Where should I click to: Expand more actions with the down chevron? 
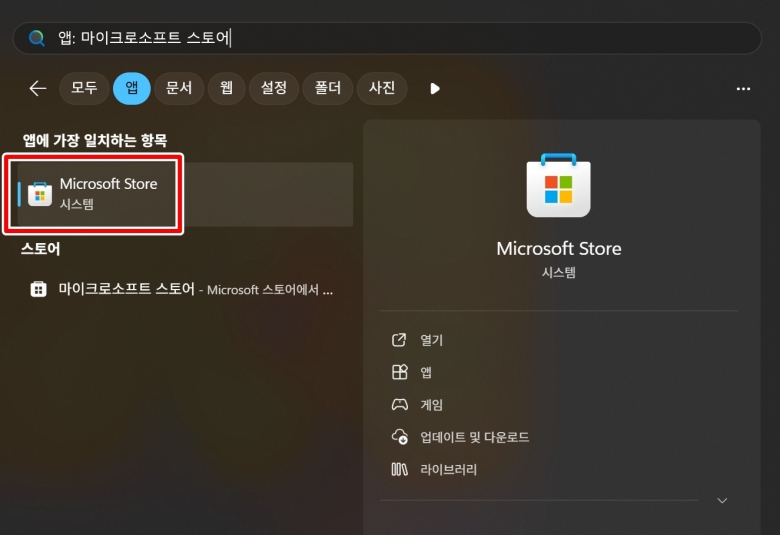tap(722, 500)
